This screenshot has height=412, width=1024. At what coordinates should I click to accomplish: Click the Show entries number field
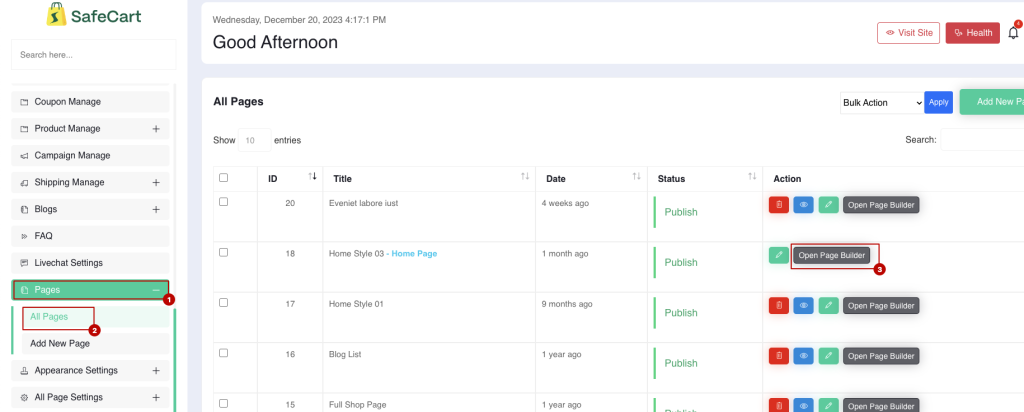coord(255,140)
